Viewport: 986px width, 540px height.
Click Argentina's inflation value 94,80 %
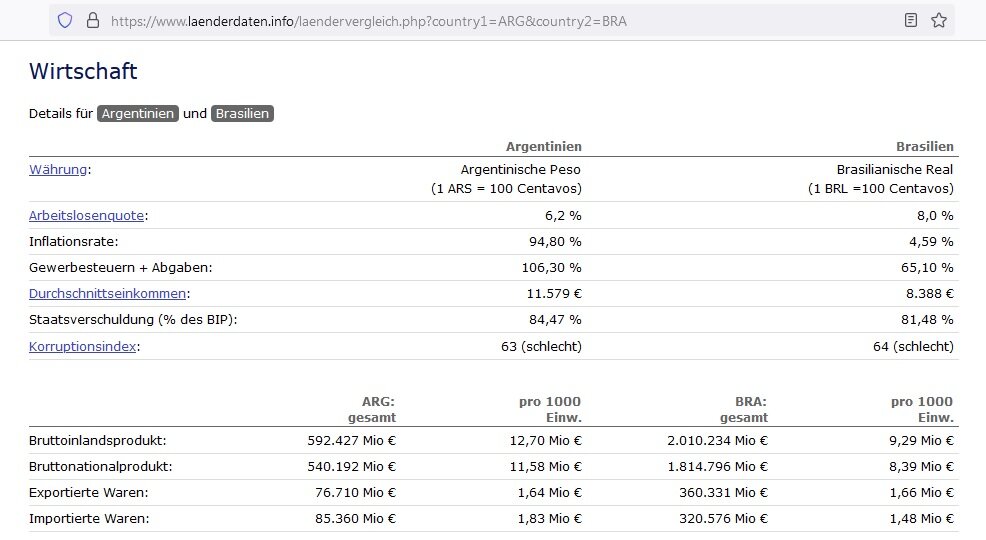[555, 241]
